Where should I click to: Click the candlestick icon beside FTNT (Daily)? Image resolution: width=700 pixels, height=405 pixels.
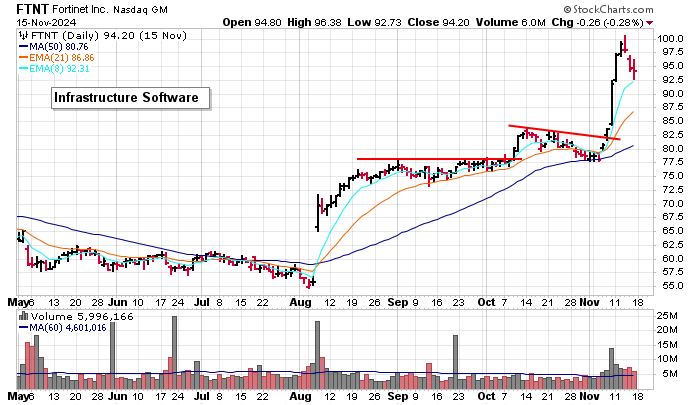[23, 36]
